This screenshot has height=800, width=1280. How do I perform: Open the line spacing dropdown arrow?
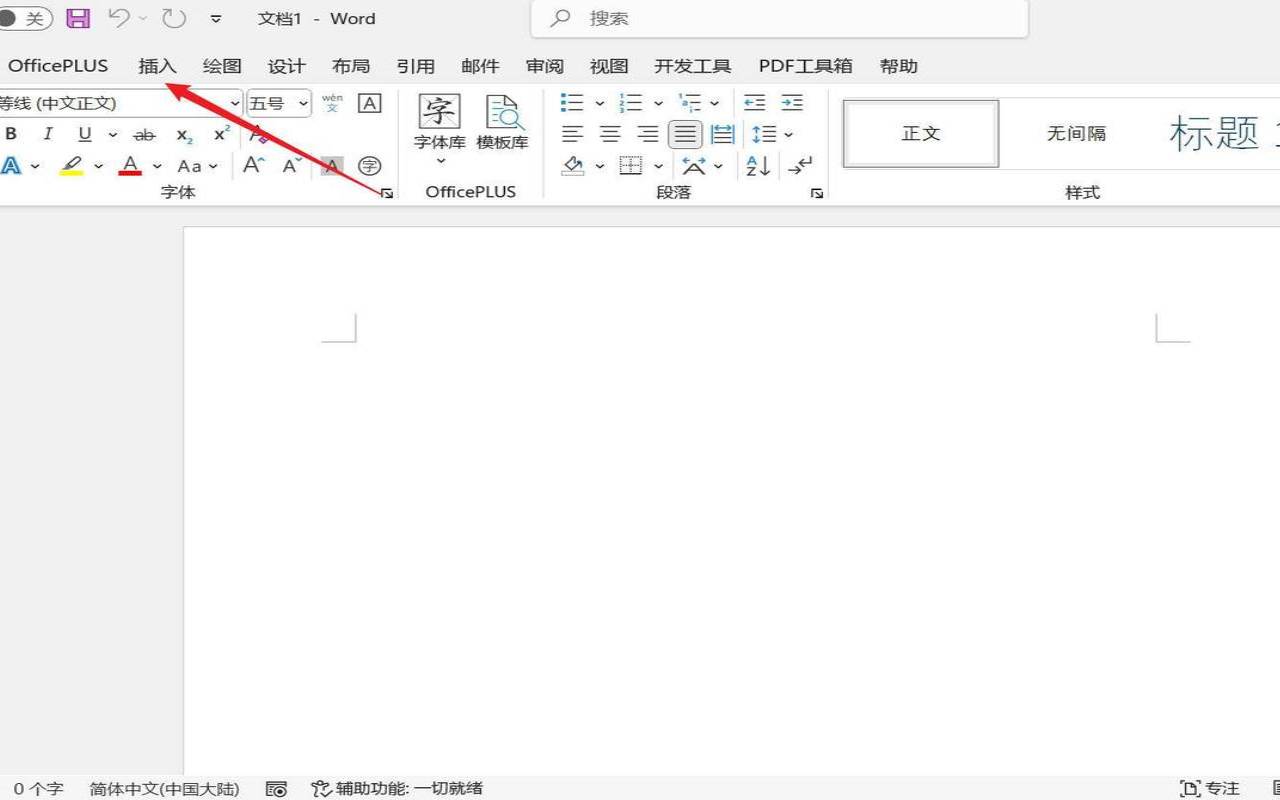pos(788,134)
